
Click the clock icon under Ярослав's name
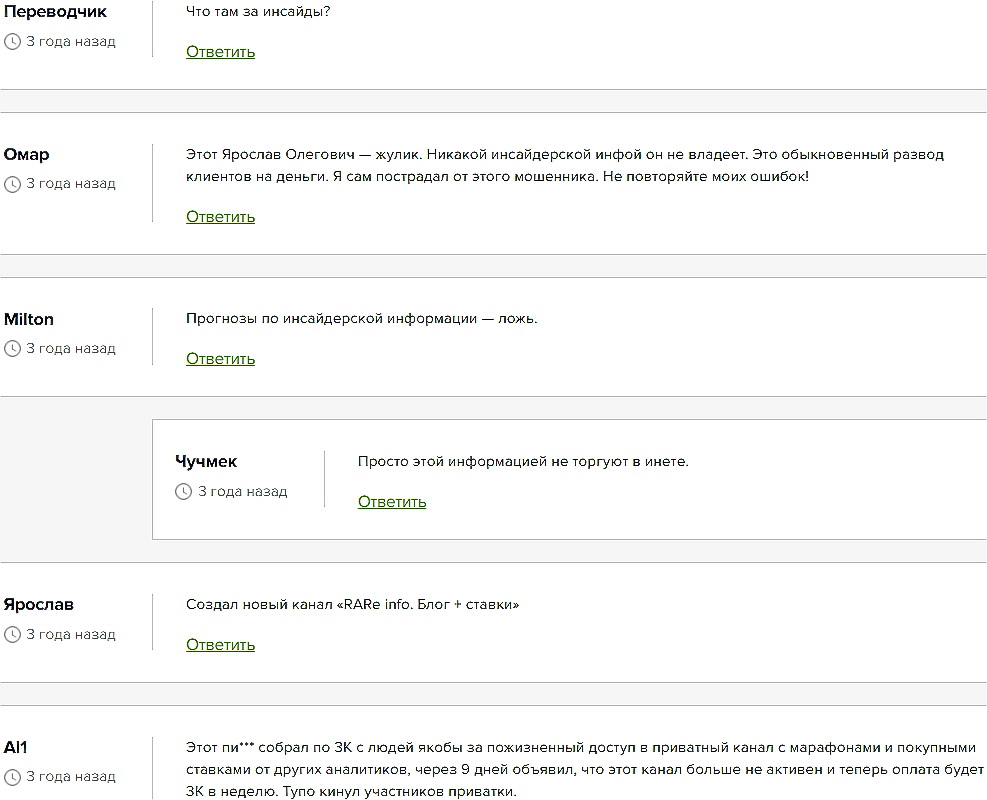[x=12, y=635]
